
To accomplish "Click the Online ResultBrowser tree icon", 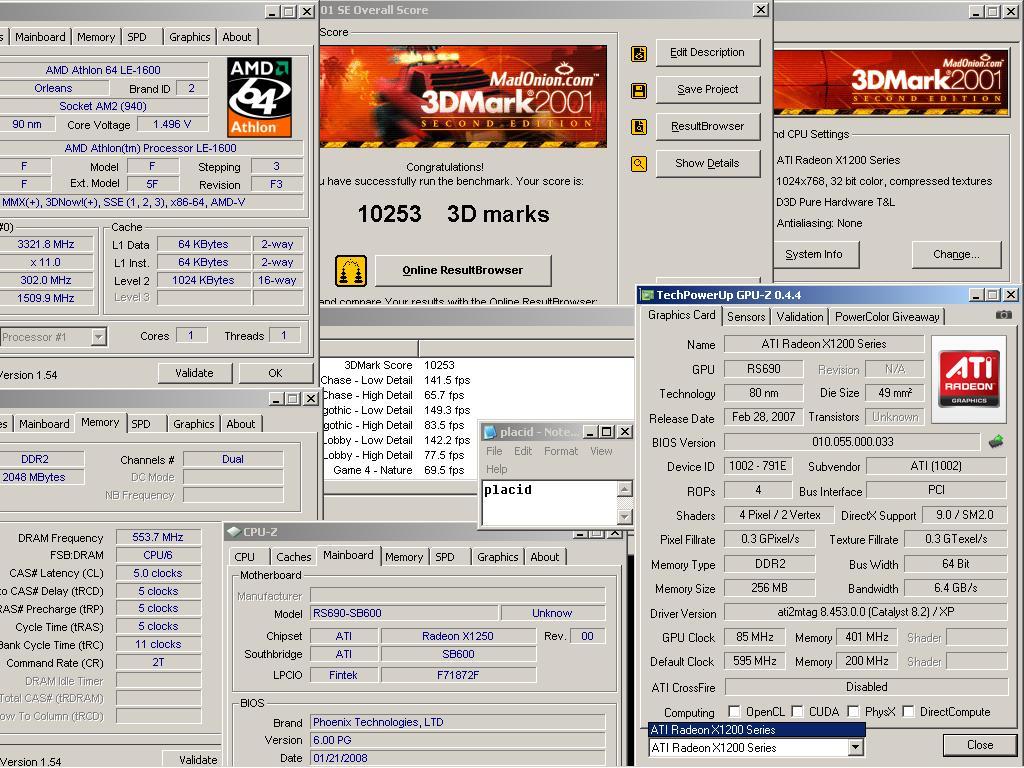I will tap(351, 271).
